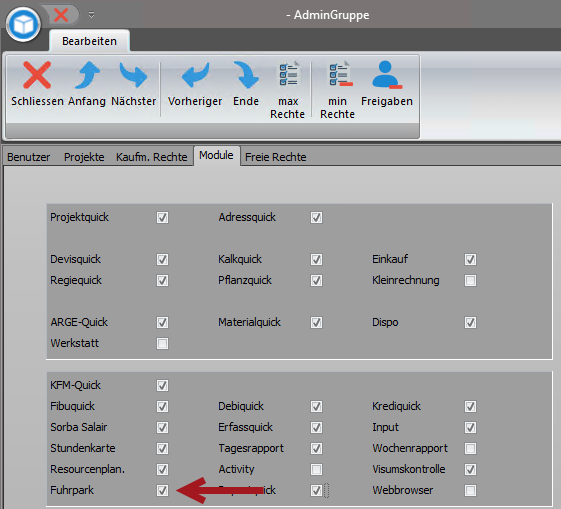Image resolution: width=561 pixels, height=509 pixels.
Task: Click the Werkstatt label text
Action: click(x=75, y=343)
